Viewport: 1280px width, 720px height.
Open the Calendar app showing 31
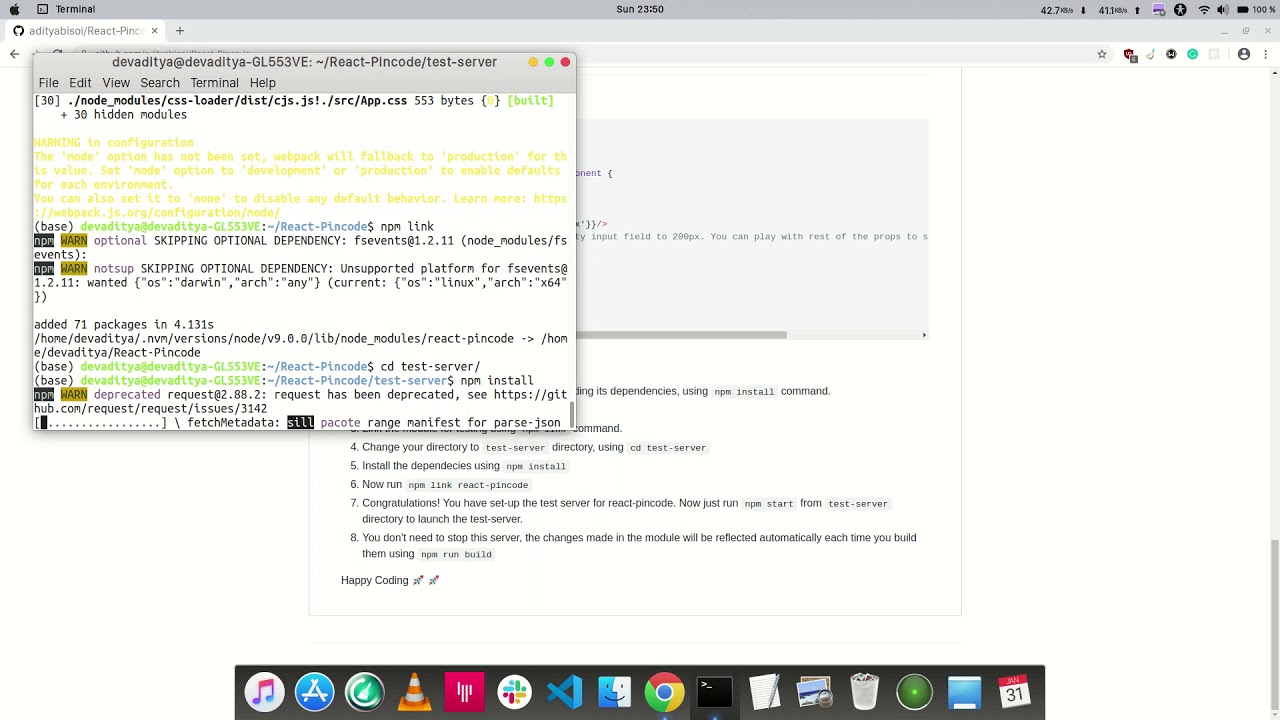(x=1015, y=692)
